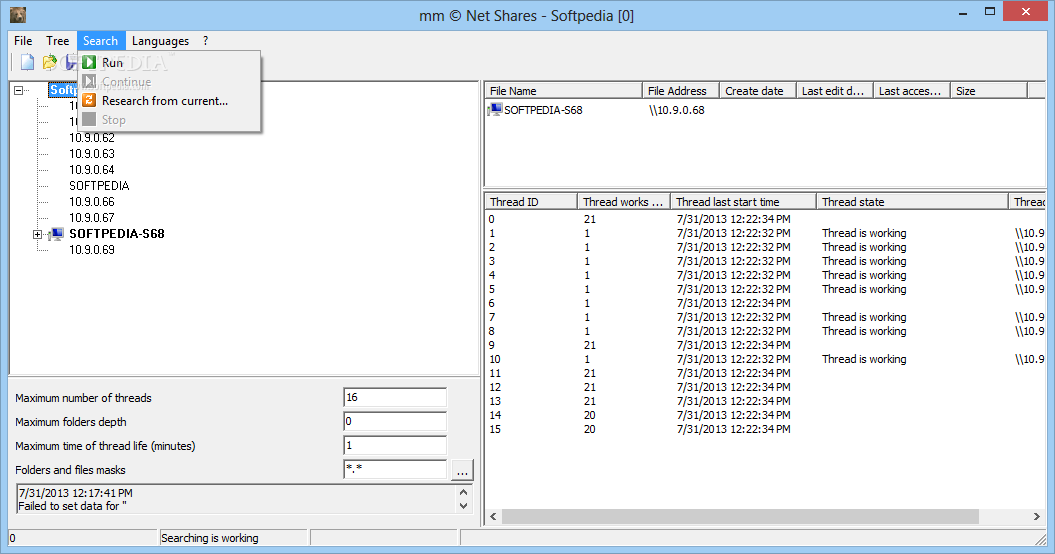
Task: Minimize the Net Shares window
Action: pos(963,12)
